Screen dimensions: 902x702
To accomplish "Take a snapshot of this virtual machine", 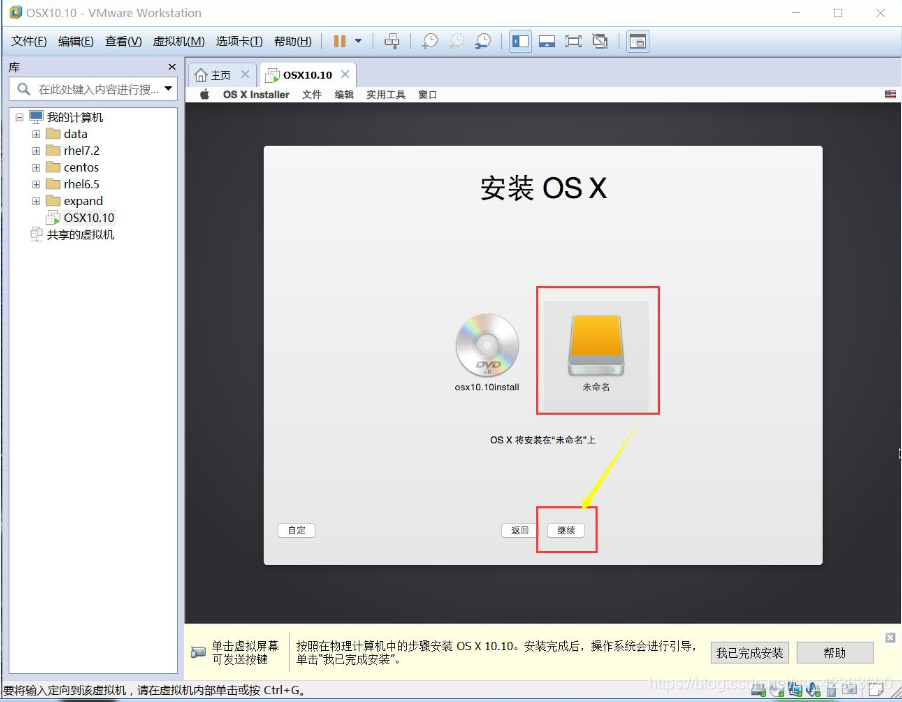I will (x=429, y=41).
